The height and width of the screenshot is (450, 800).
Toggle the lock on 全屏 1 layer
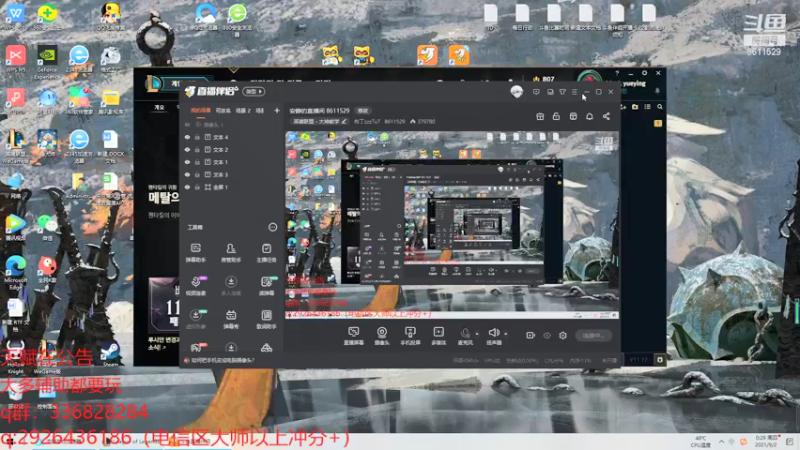197,187
